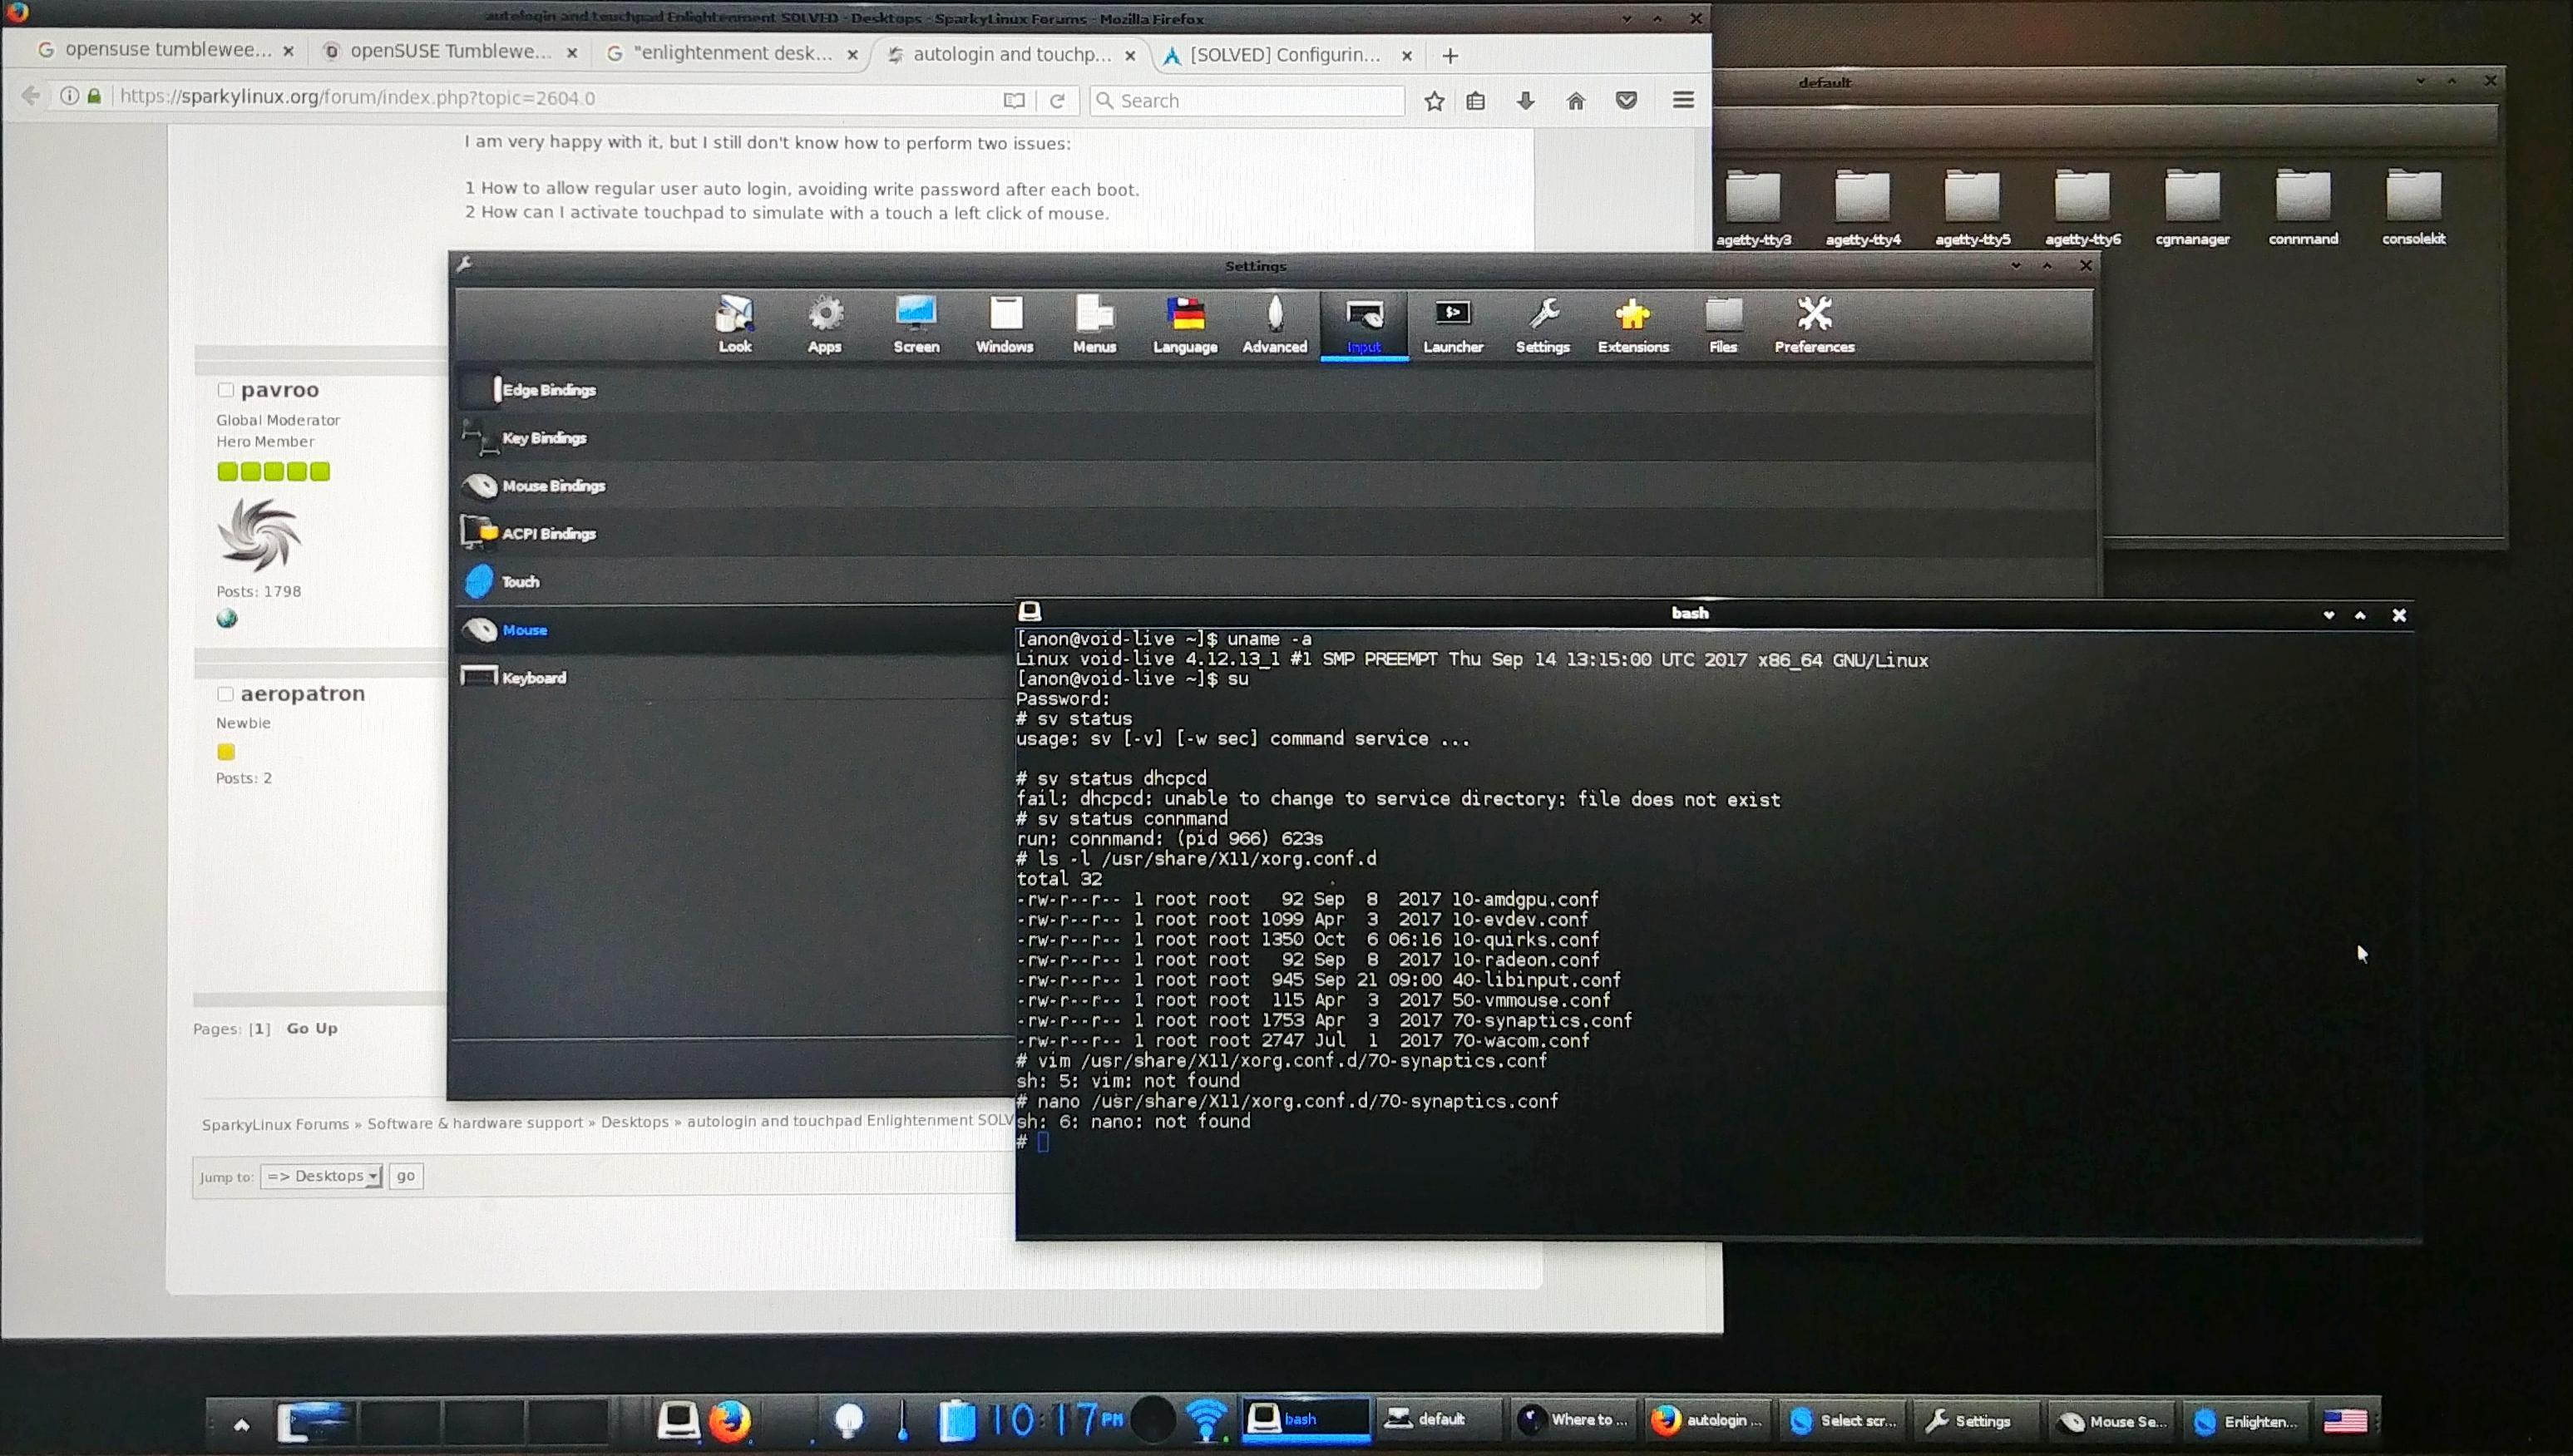Open the Apps settings category

click(824, 325)
